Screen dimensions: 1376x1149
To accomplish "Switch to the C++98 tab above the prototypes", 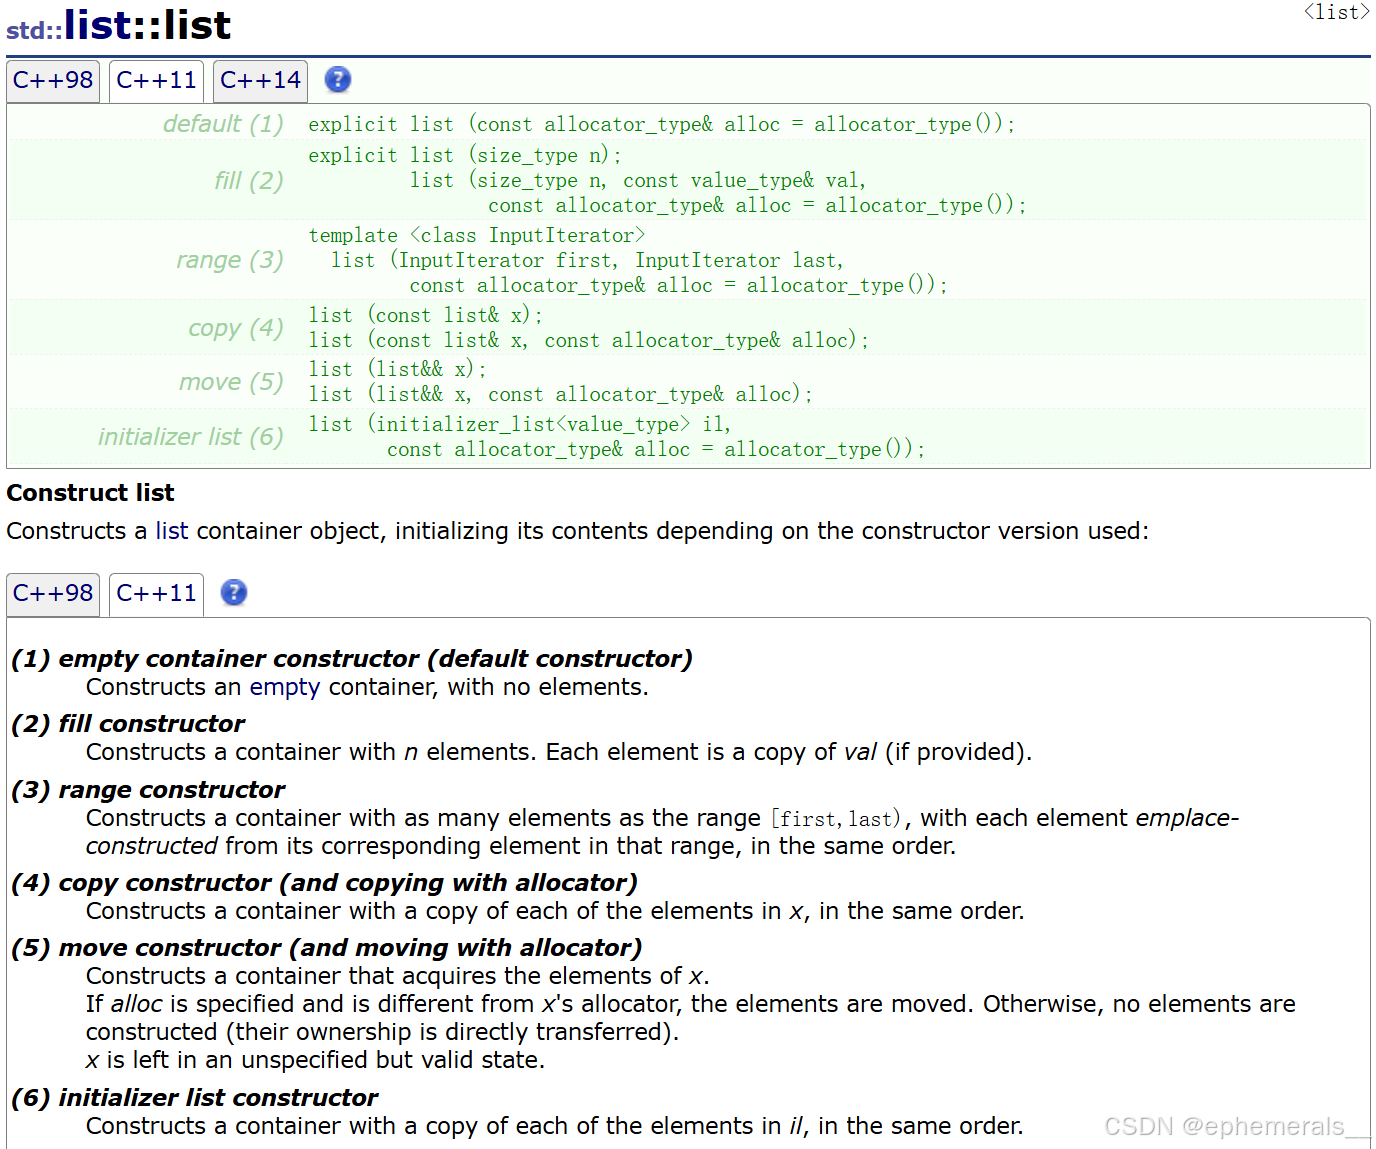I will click(x=53, y=81).
